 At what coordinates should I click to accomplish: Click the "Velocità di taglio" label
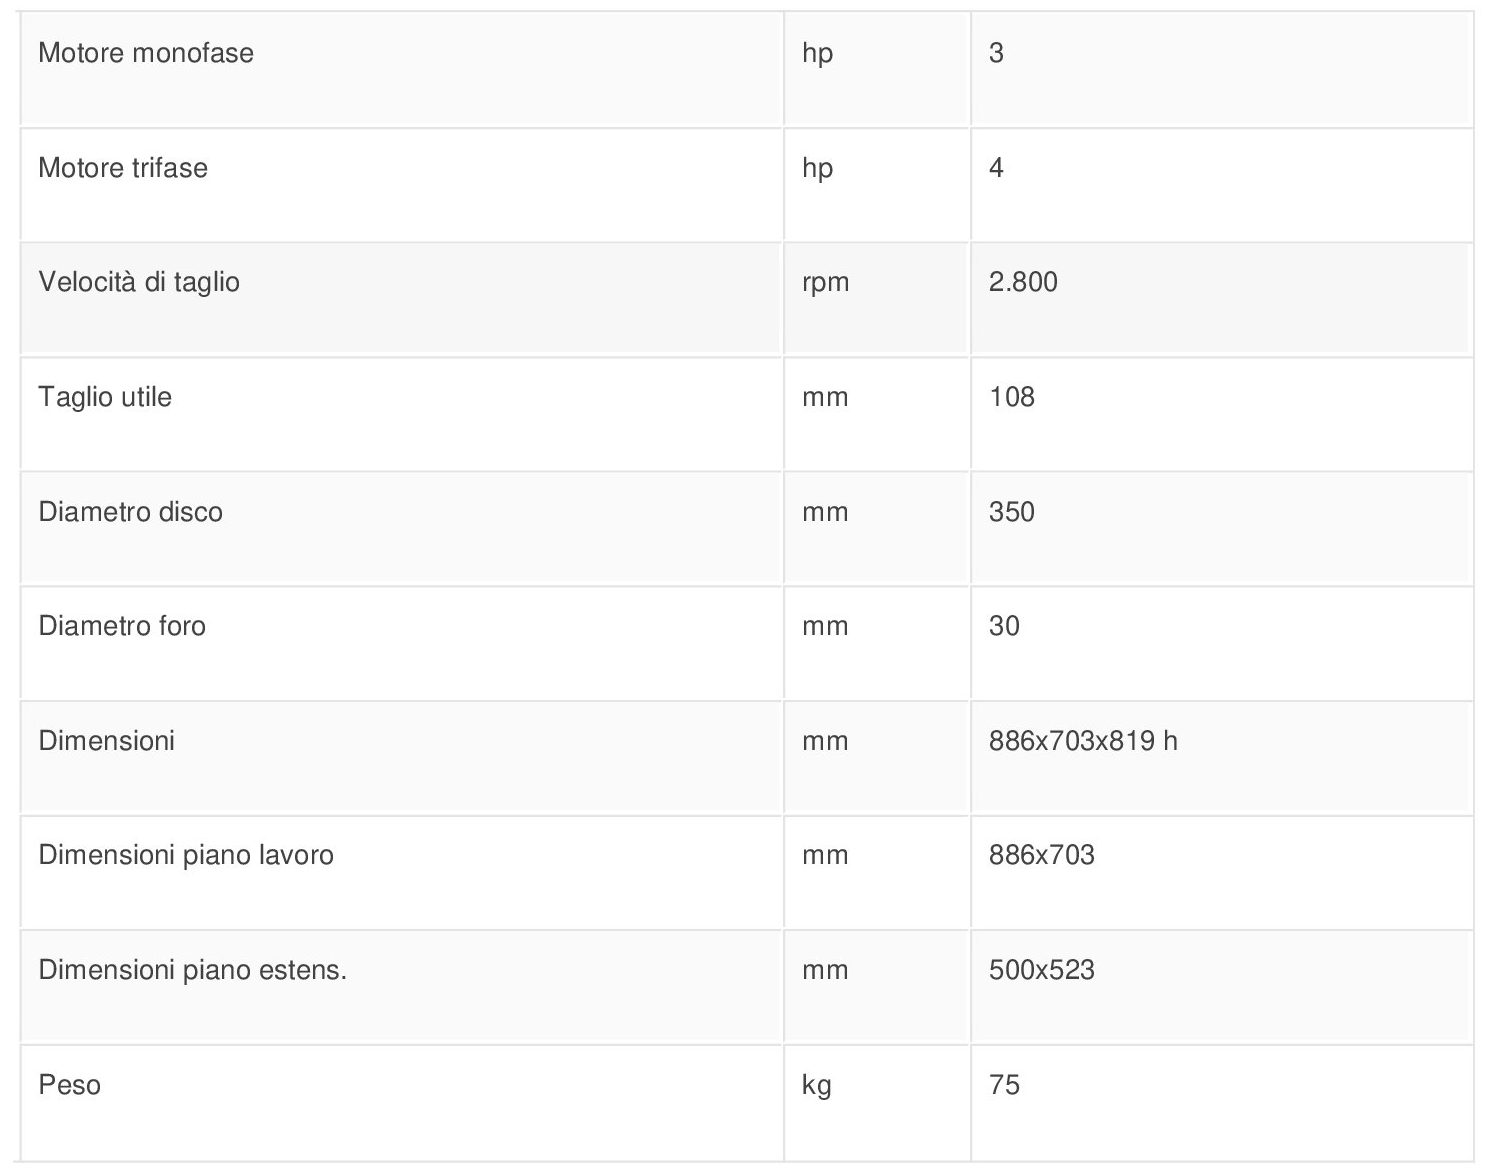(x=139, y=282)
